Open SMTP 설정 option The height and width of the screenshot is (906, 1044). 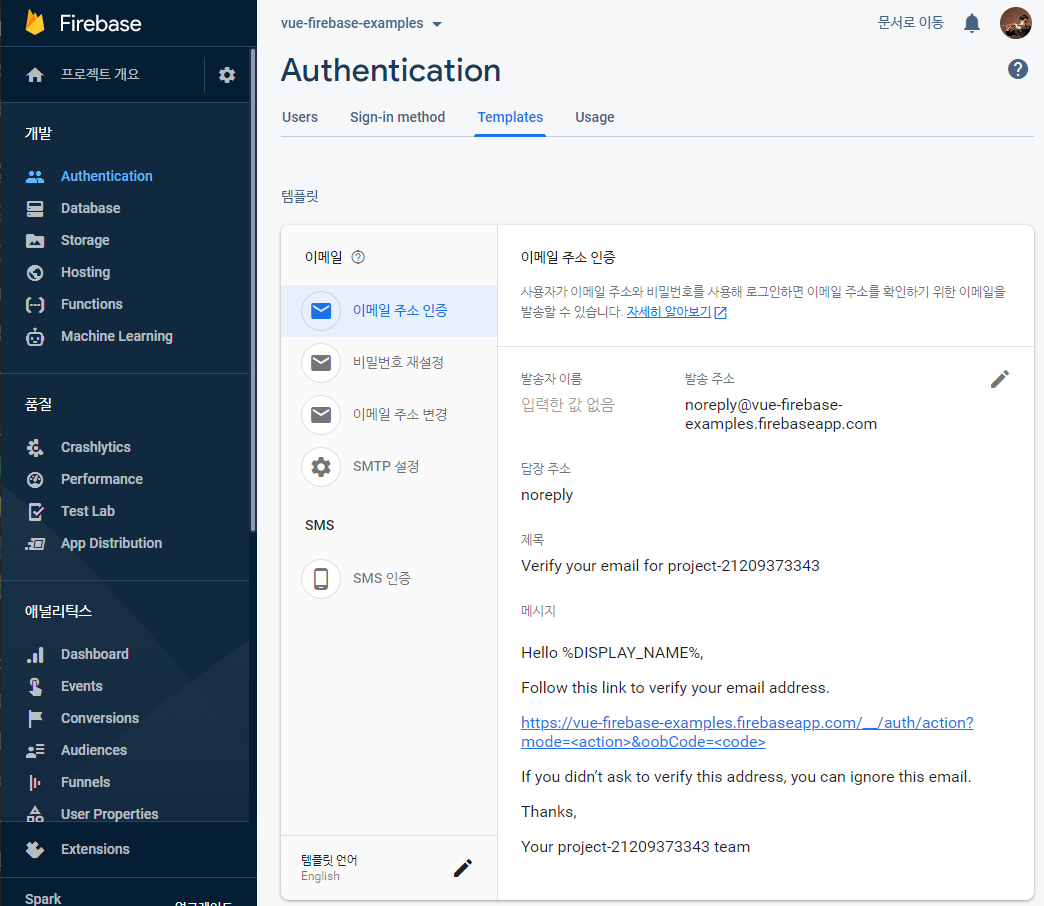point(389,467)
